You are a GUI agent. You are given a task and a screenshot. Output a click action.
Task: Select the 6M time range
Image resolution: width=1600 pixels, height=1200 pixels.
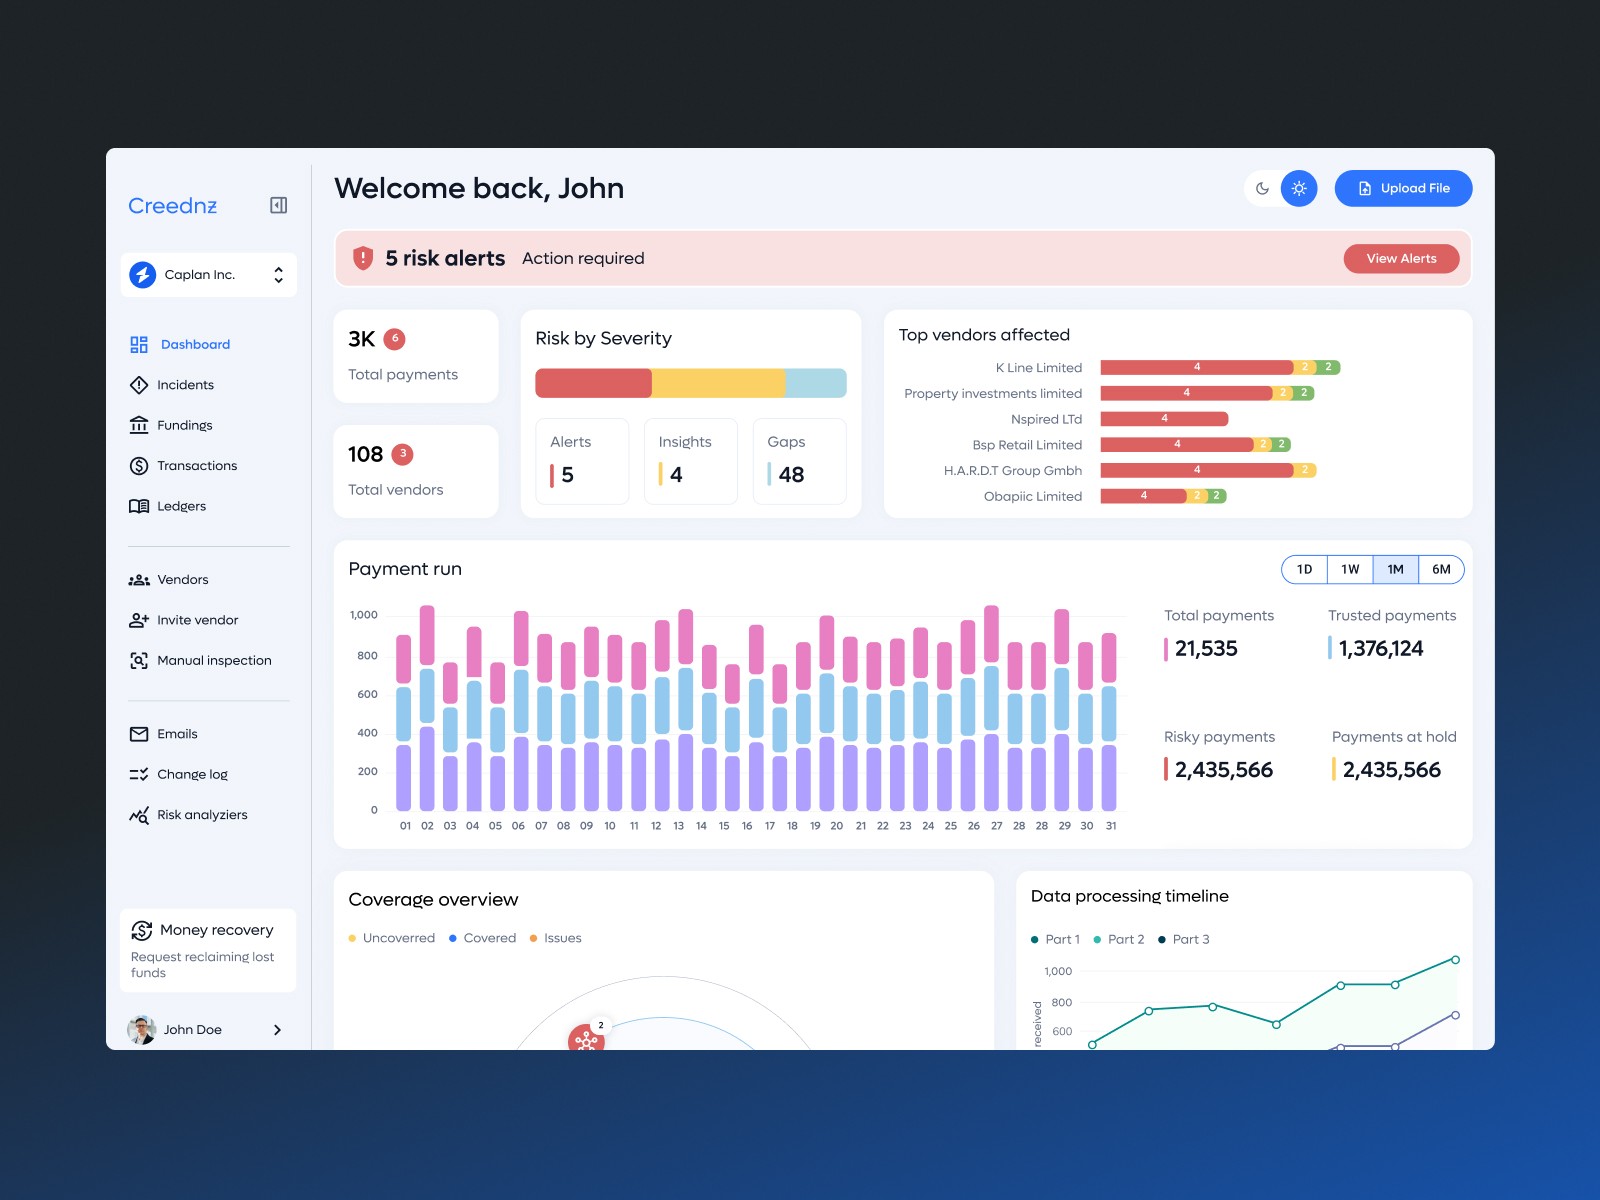click(x=1441, y=569)
